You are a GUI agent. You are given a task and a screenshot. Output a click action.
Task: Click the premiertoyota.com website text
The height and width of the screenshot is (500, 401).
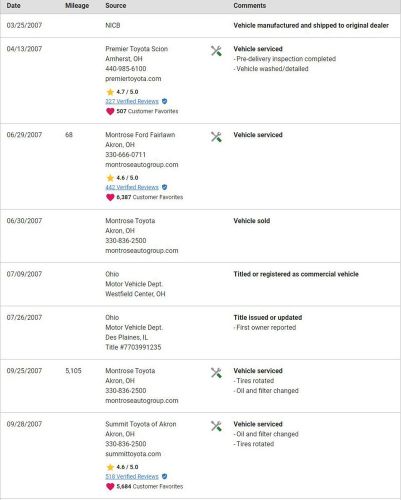tap(133, 79)
